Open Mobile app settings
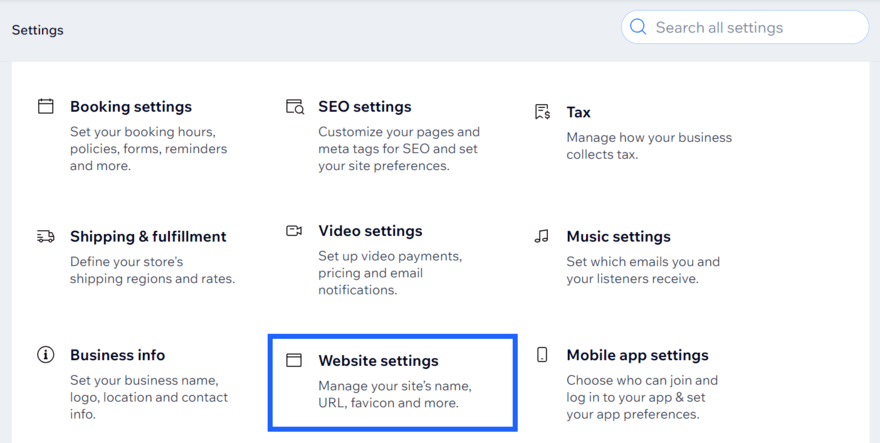The image size is (880, 443). coord(638,355)
